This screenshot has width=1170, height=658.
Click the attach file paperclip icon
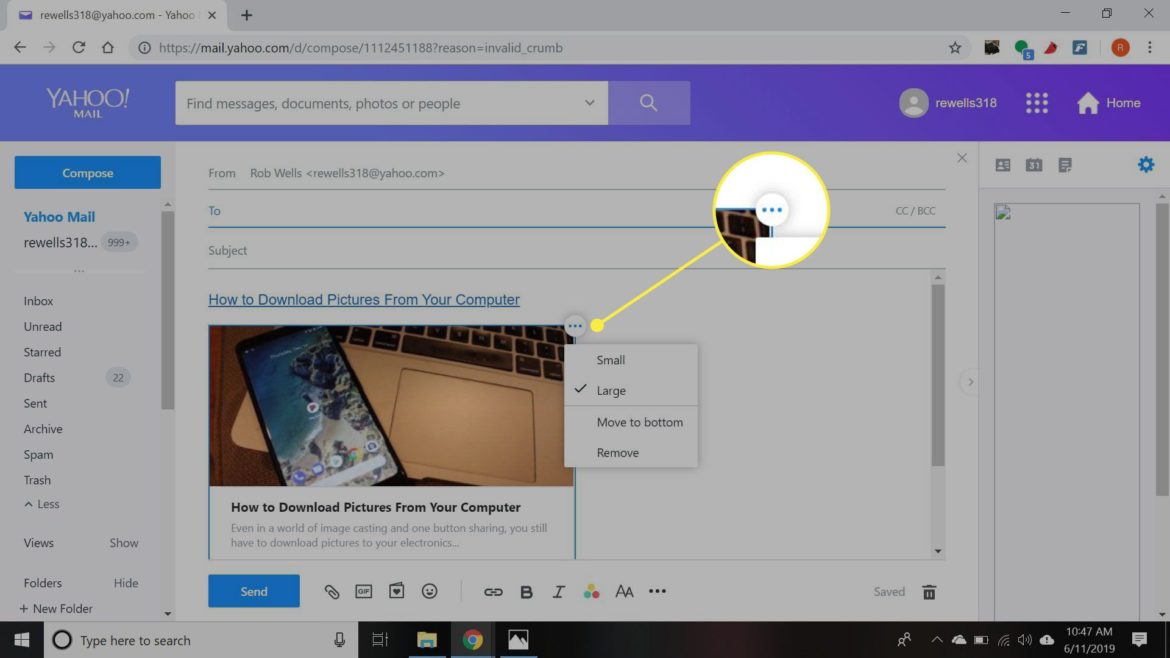click(332, 592)
